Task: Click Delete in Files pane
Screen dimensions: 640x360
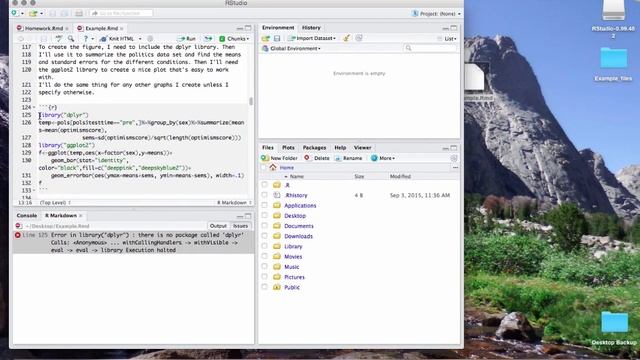Action: tap(317, 158)
